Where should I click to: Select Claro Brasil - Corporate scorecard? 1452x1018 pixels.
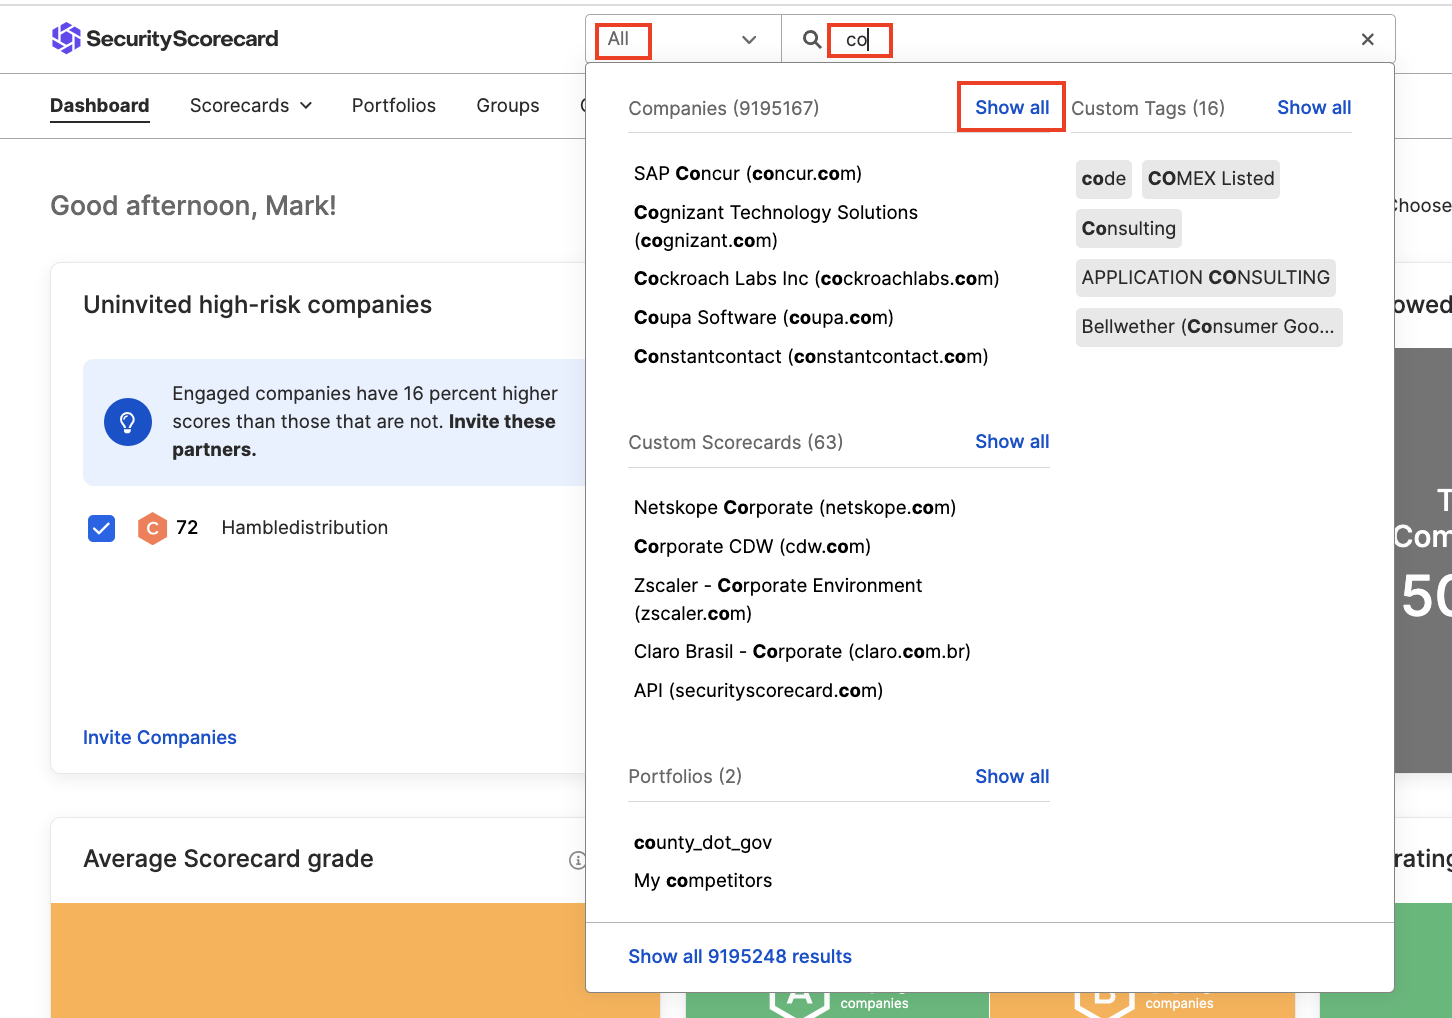tap(802, 651)
